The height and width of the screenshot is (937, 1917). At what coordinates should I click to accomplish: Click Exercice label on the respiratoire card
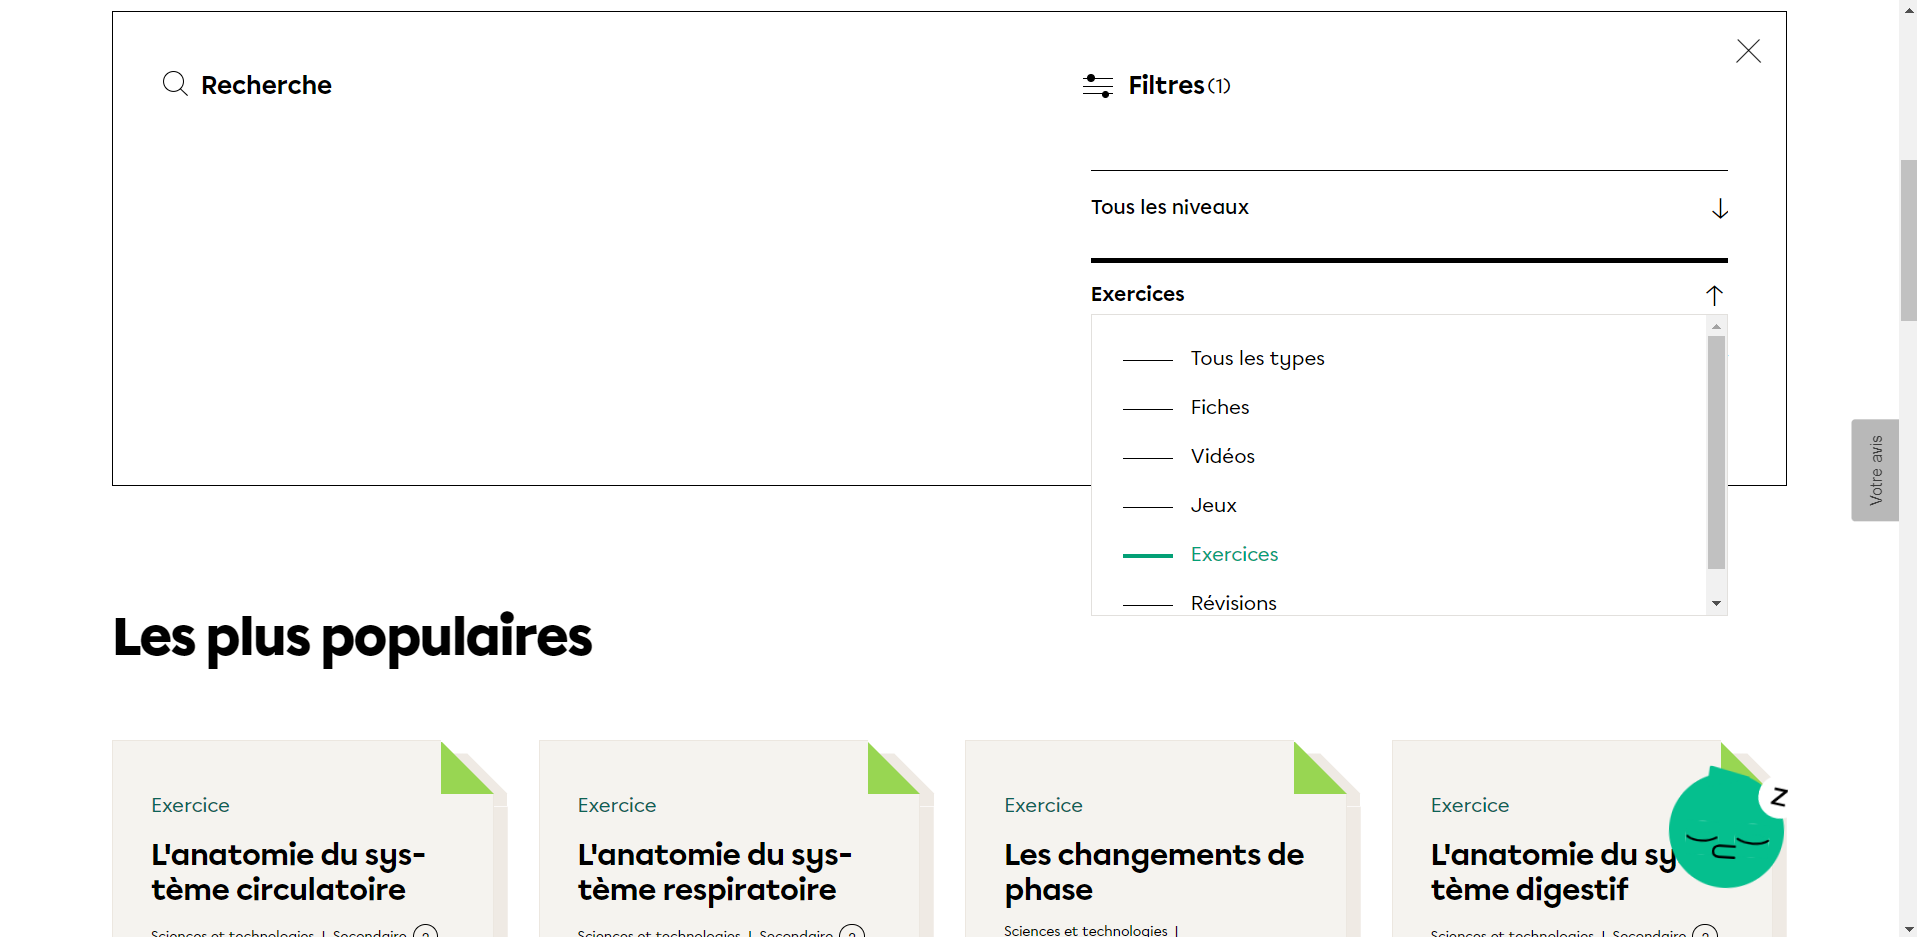coord(617,805)
